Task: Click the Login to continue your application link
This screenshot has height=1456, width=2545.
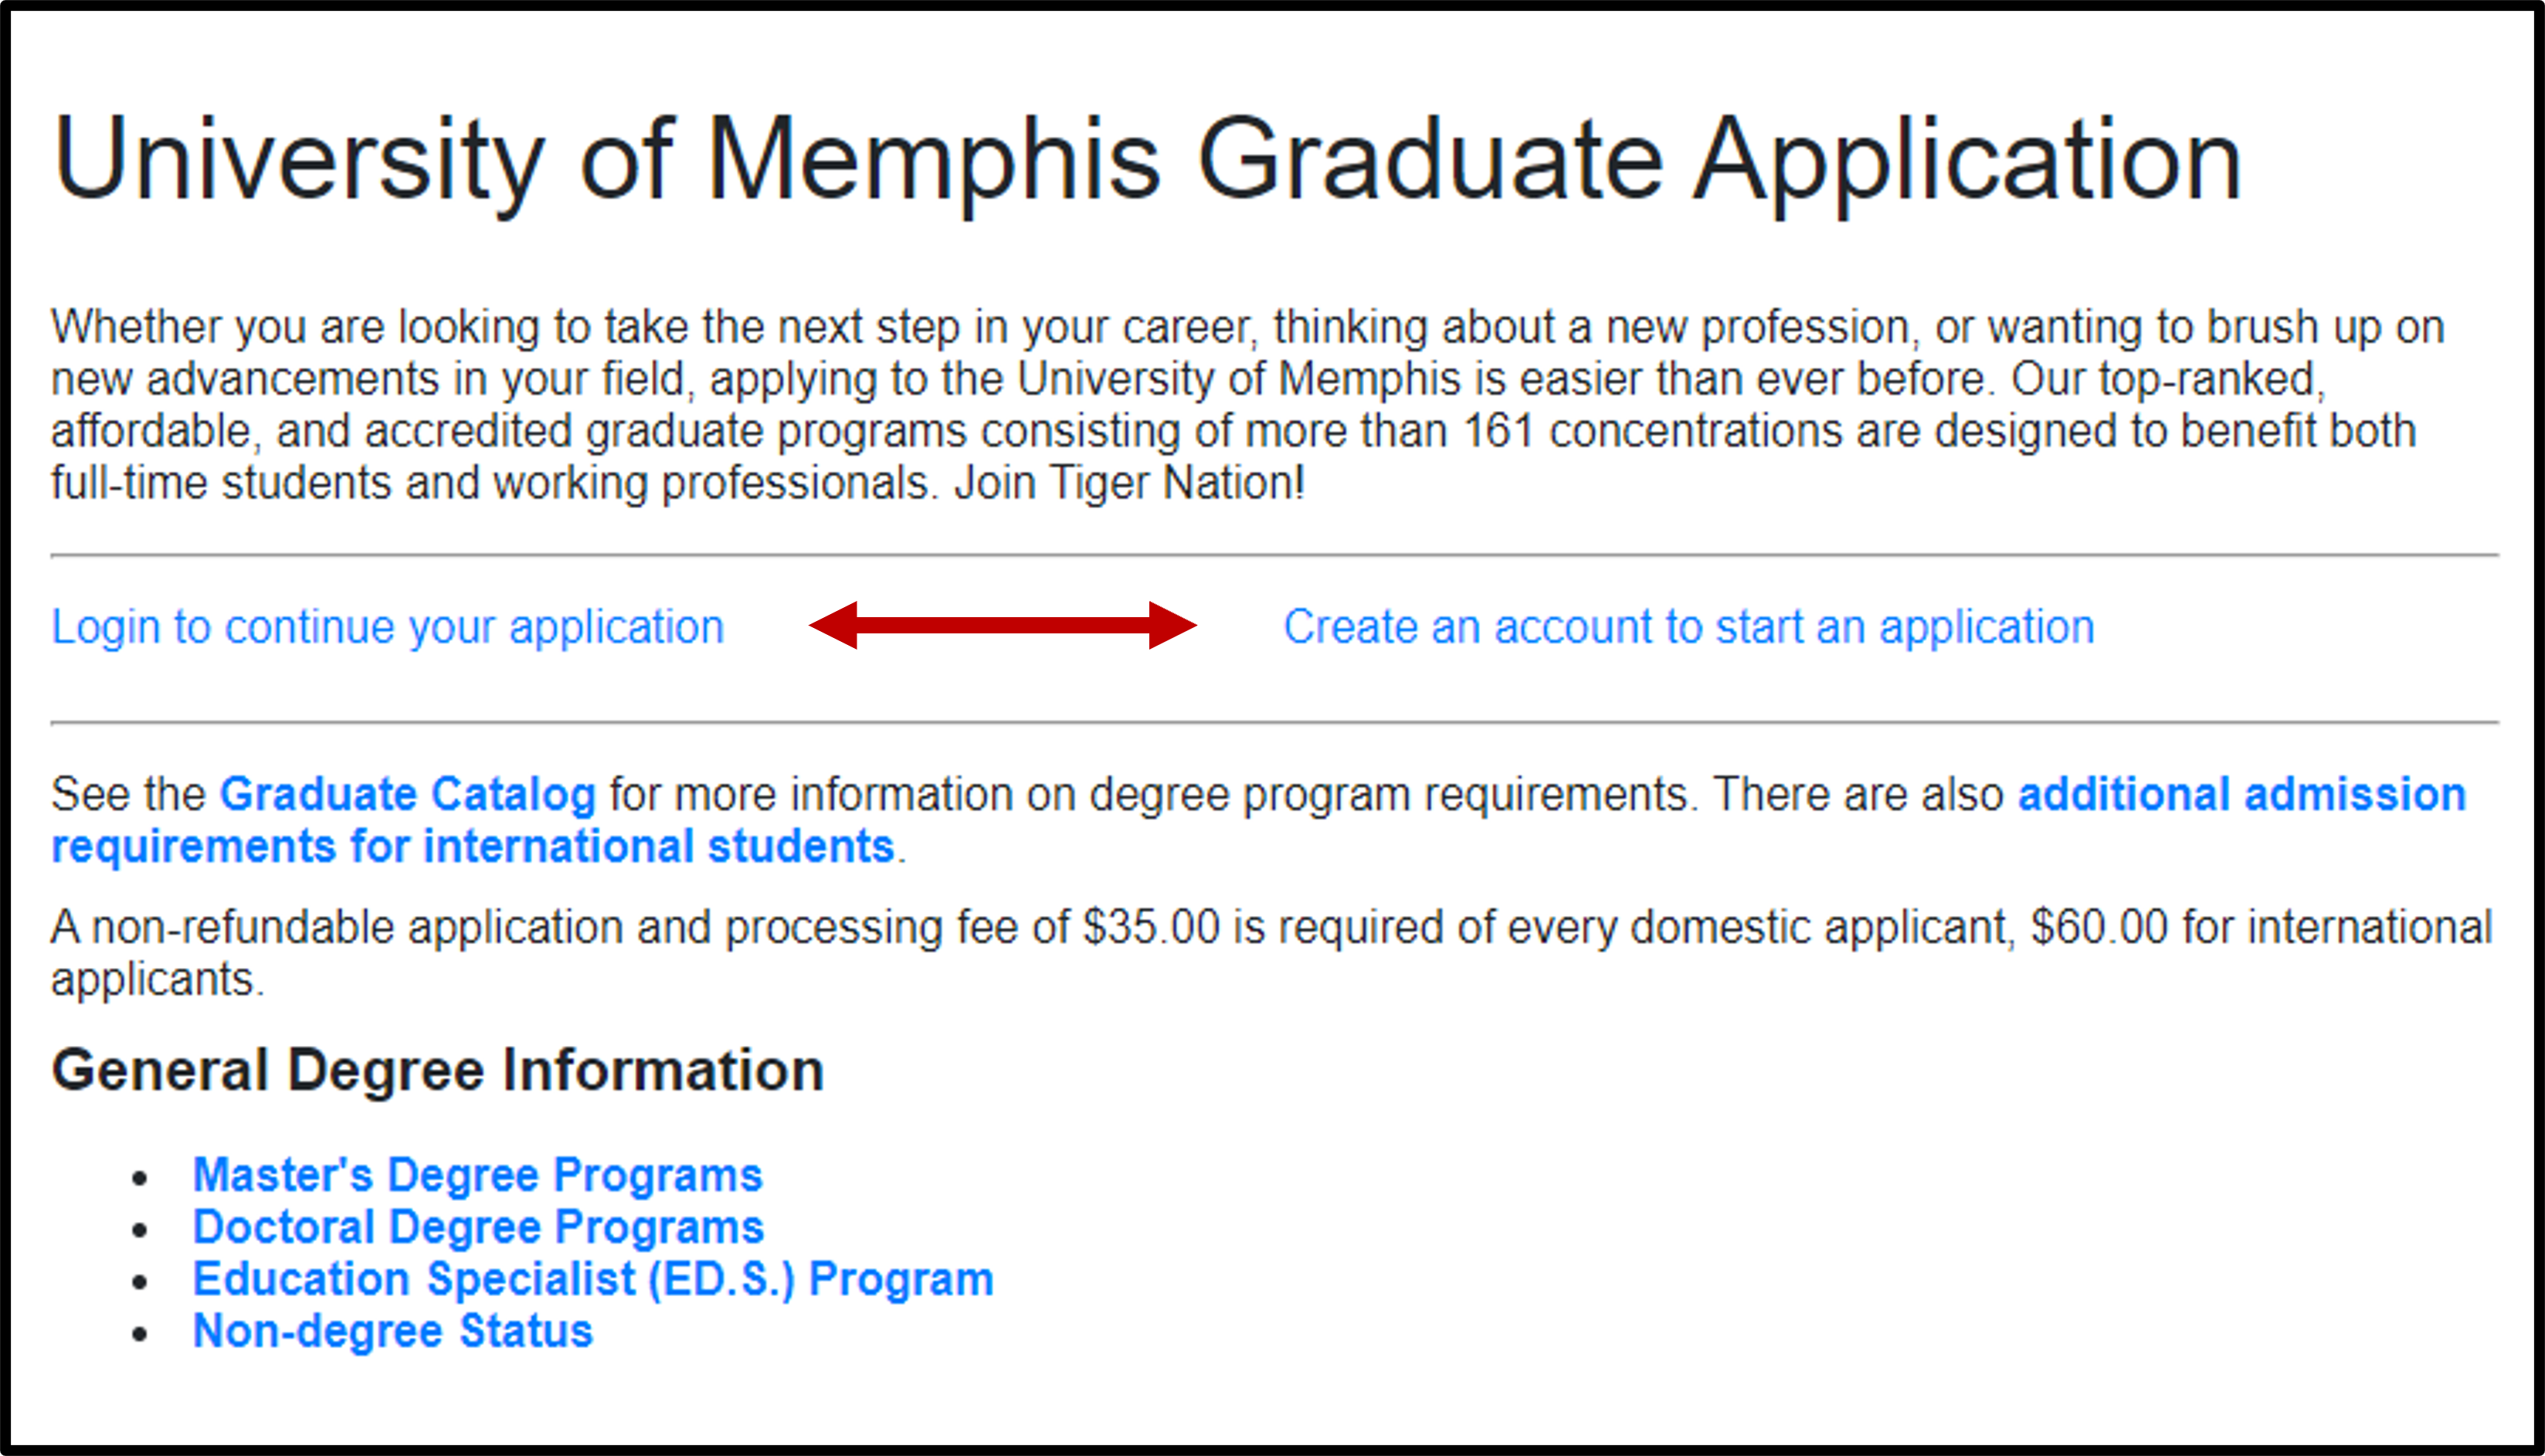Action: (387, 628)
